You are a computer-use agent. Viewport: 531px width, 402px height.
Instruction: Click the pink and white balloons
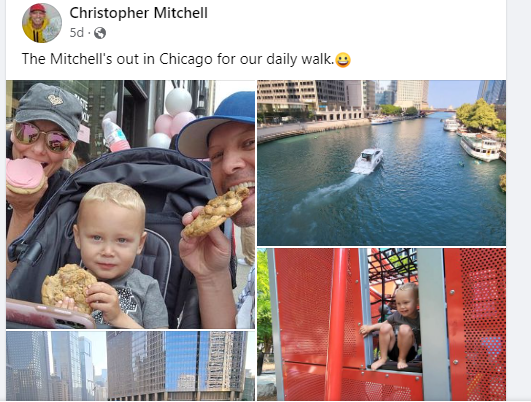click(x=173, y=117)
